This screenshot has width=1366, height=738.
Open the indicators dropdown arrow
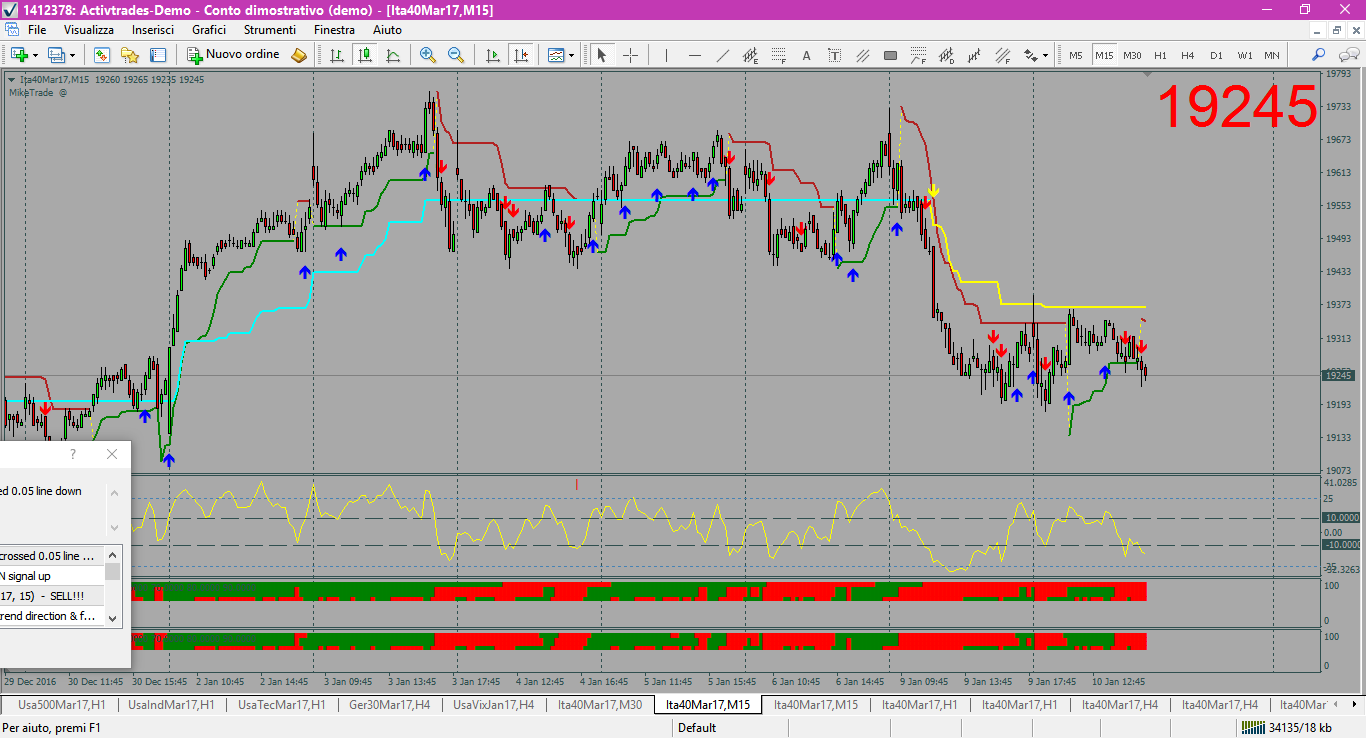click(x=572, y=55)
